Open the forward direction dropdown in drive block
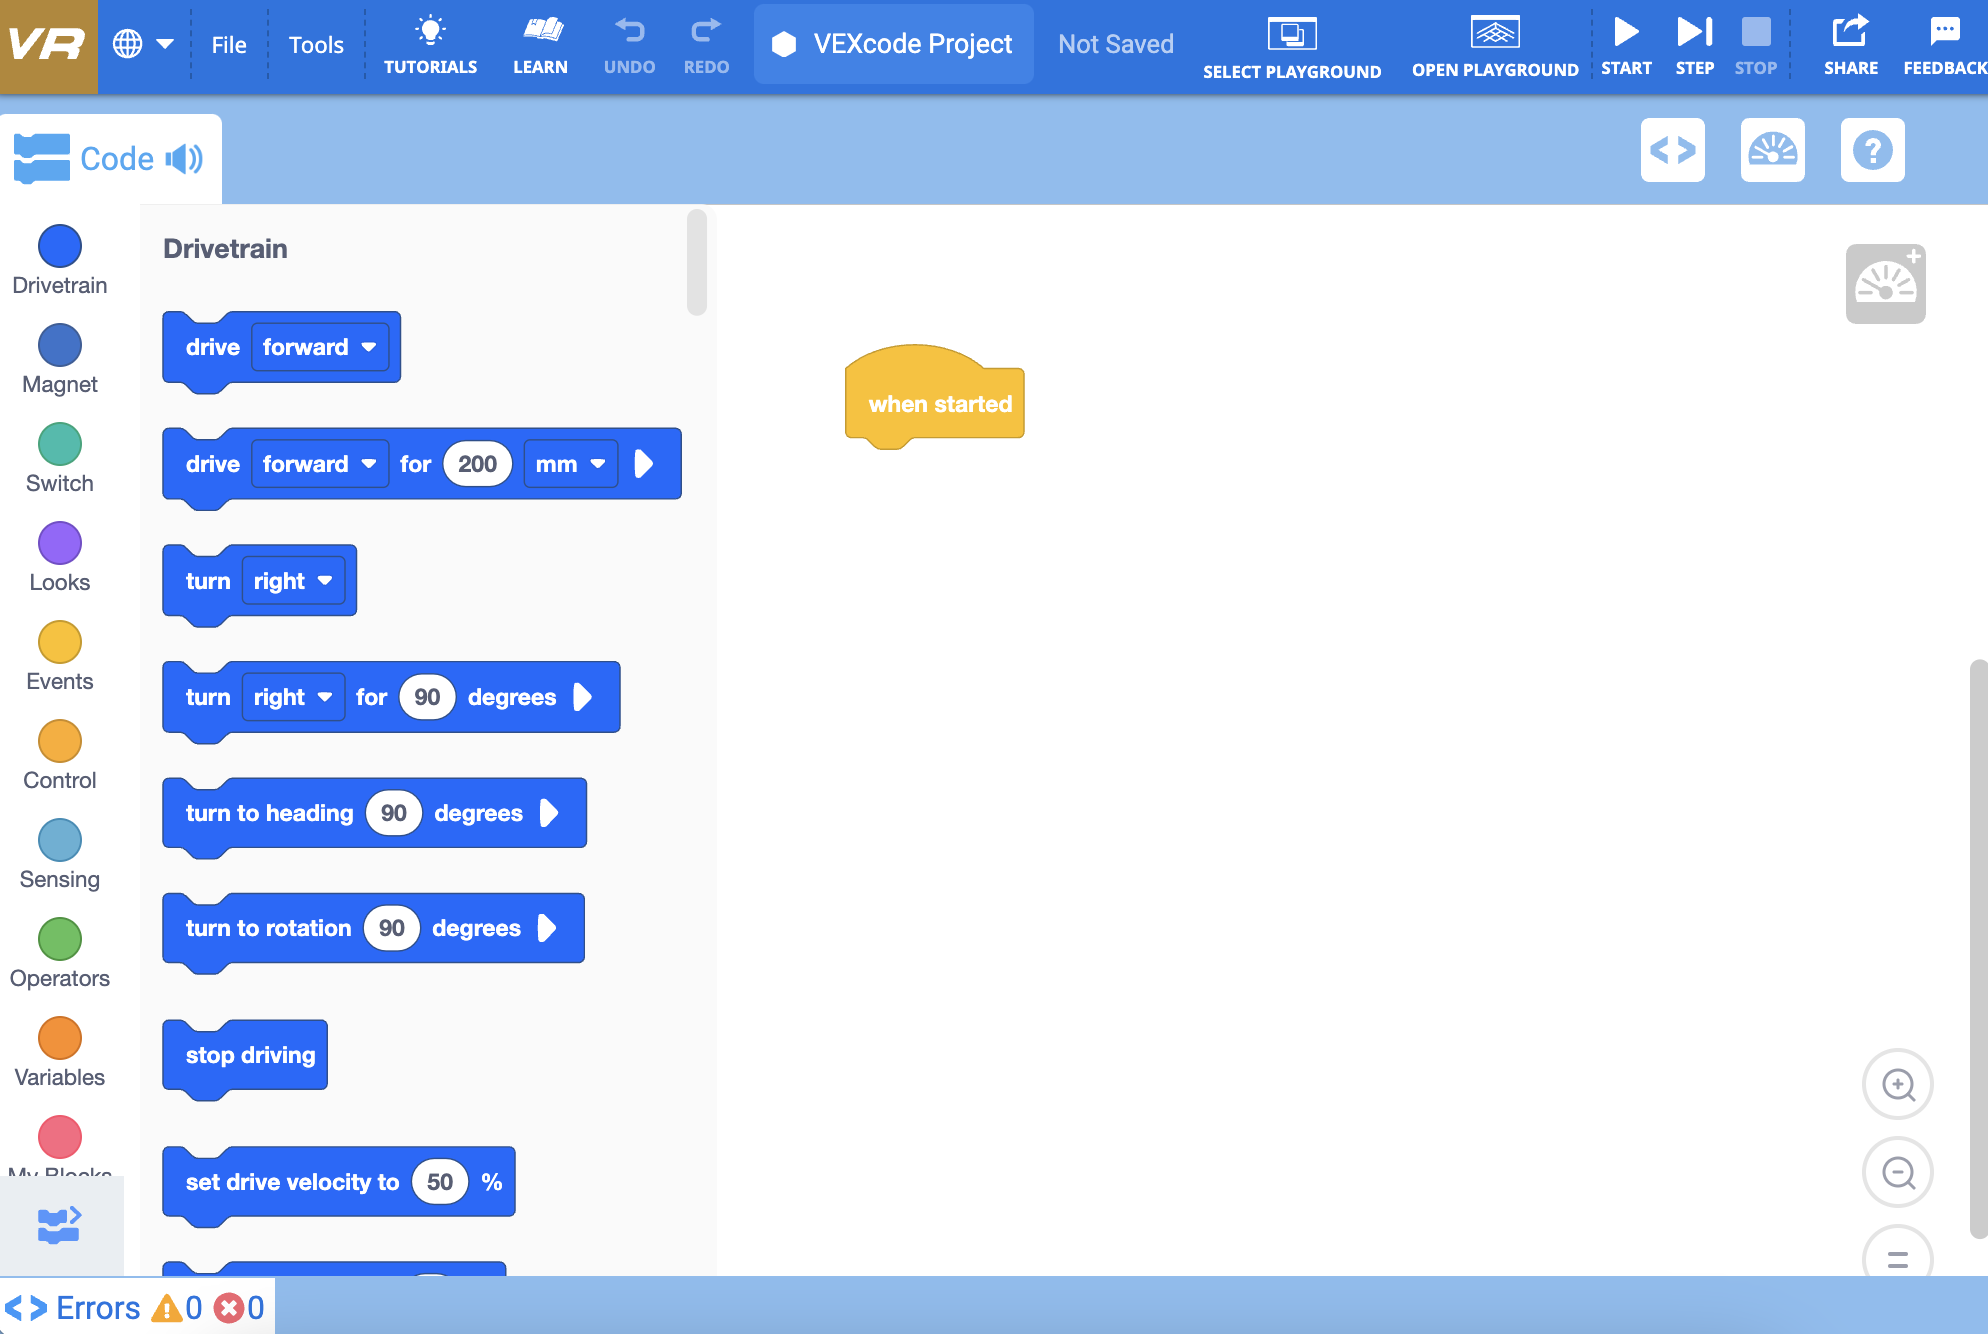This screenshot has height=1334, width=1988. 320,347
